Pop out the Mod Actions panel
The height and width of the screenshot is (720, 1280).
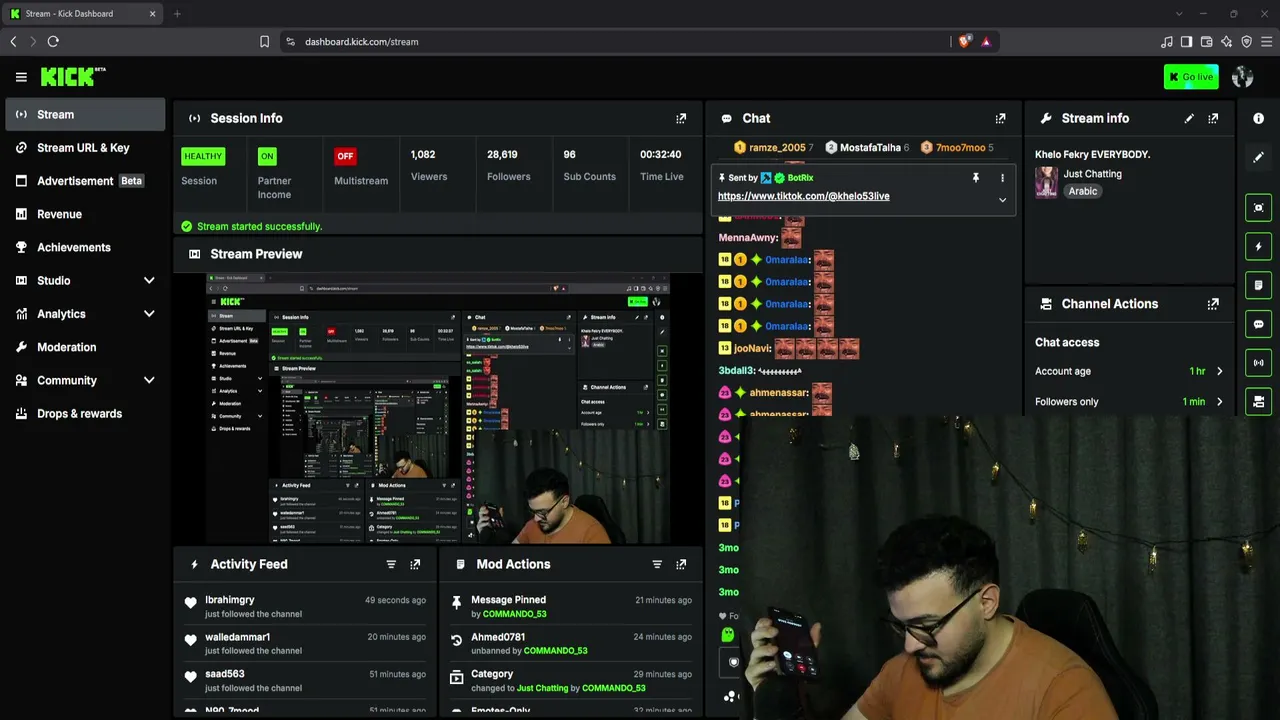point(681,564)
